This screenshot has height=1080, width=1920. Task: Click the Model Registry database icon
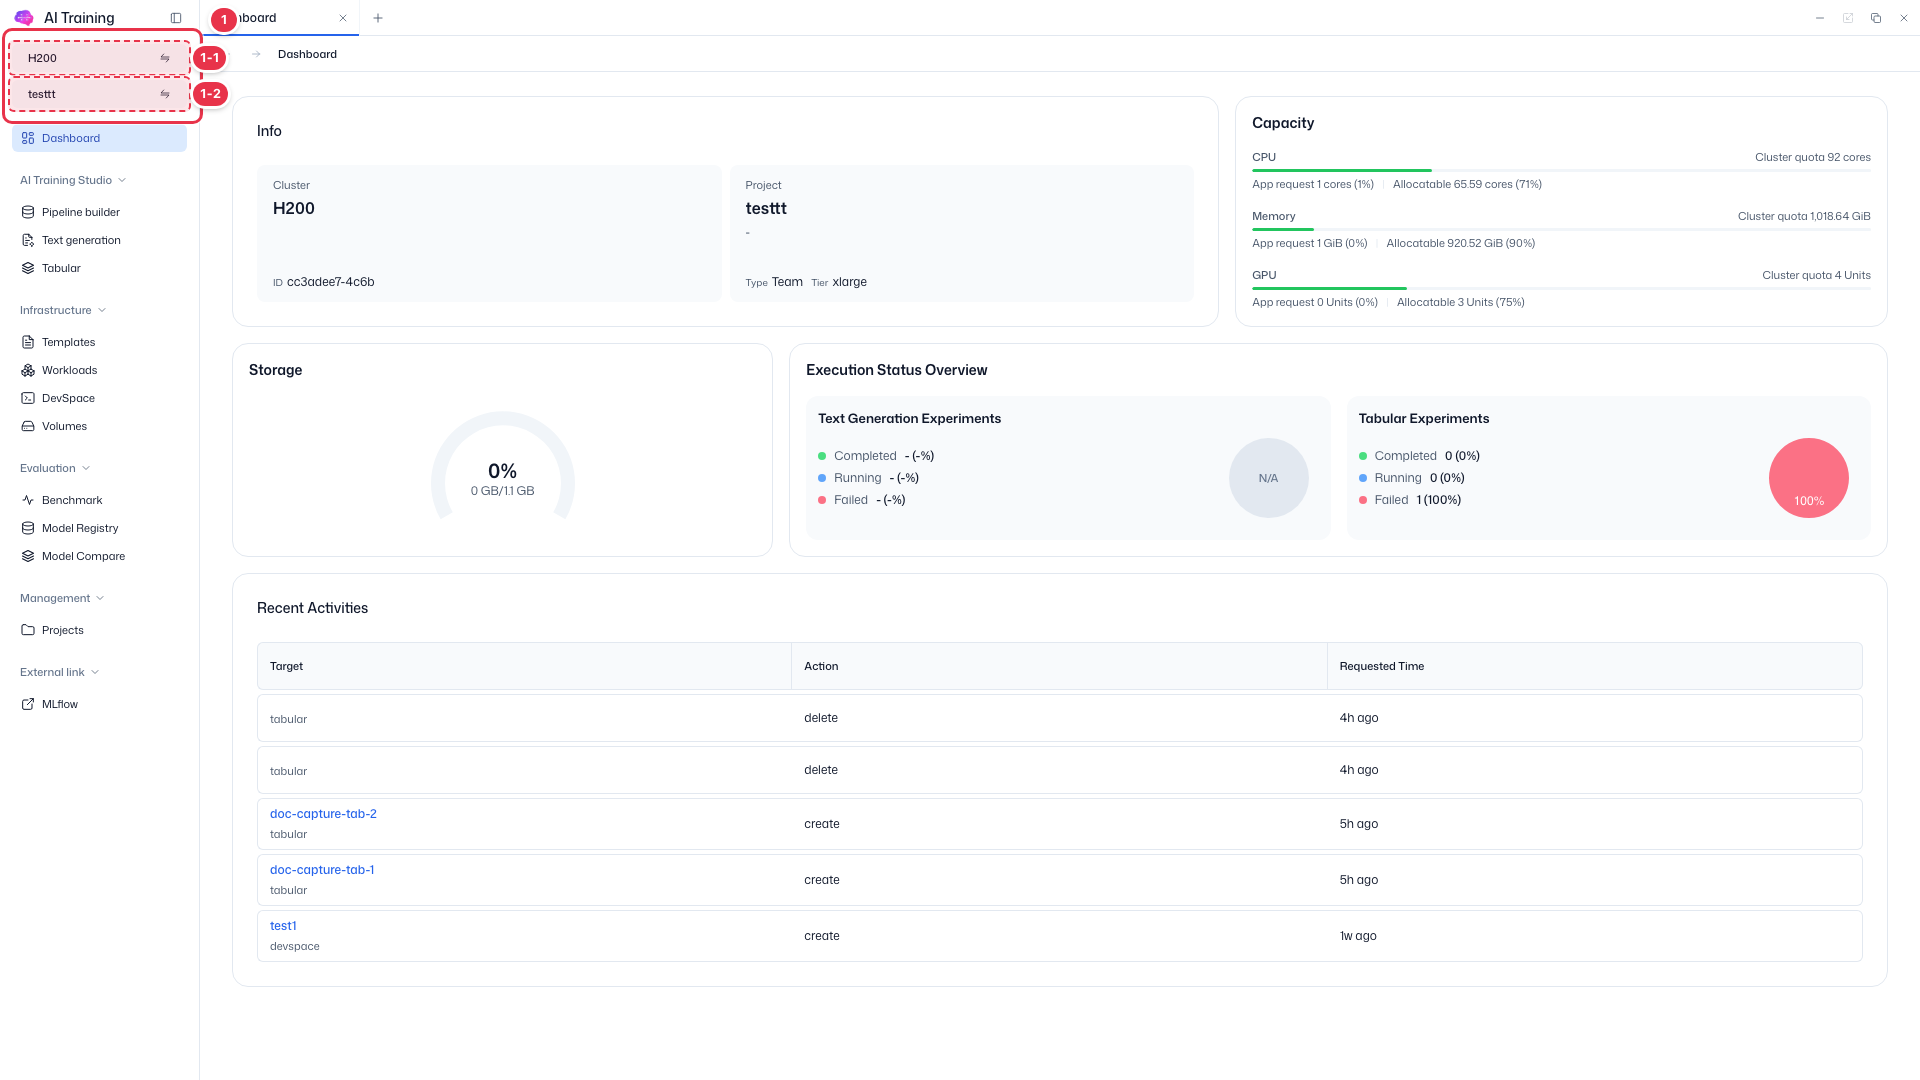28,528
